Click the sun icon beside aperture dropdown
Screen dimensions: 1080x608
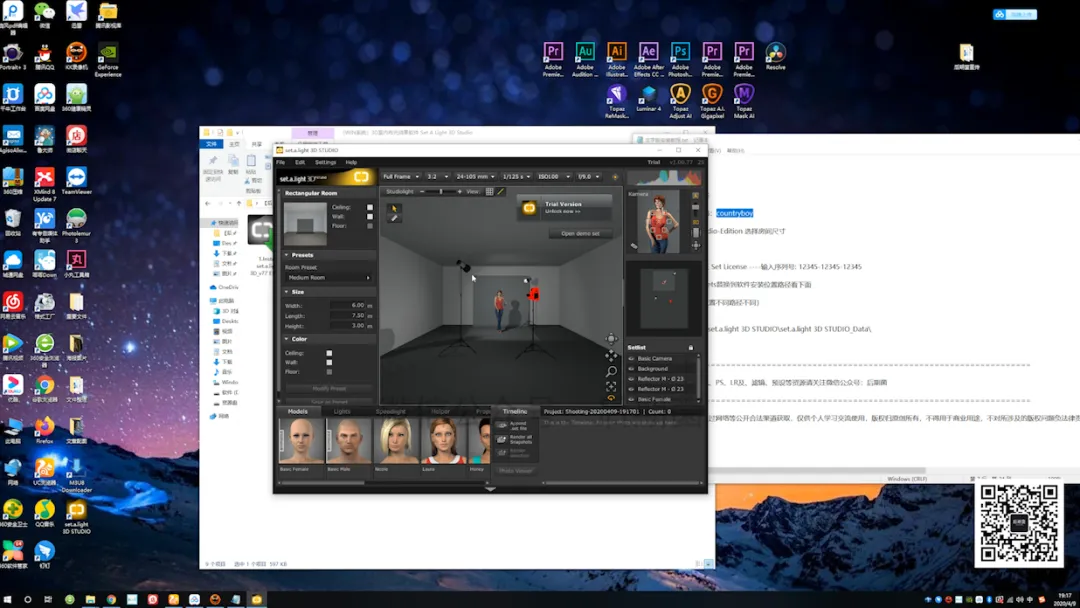click(x=615, y=177)
